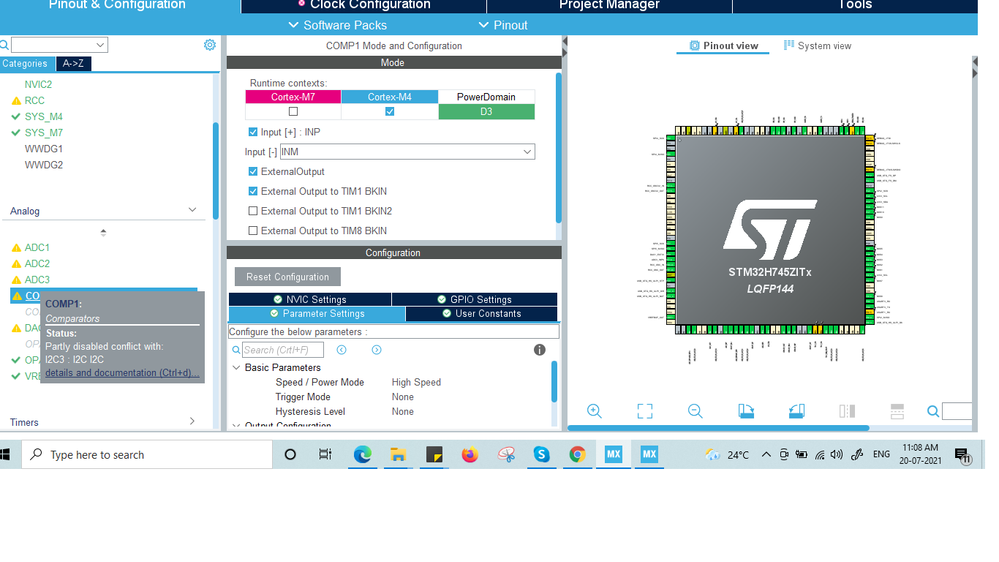Go to next parameter search result
The image size is (999, 562).
[377, 350]
